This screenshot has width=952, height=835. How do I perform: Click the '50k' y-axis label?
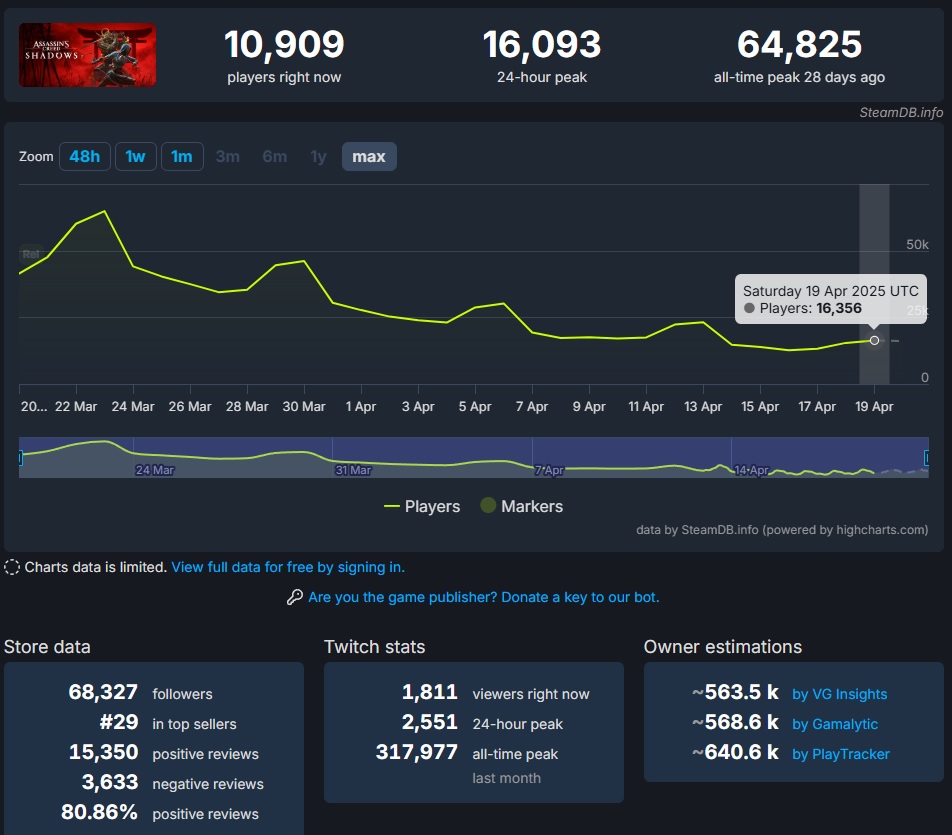[917, 244]
